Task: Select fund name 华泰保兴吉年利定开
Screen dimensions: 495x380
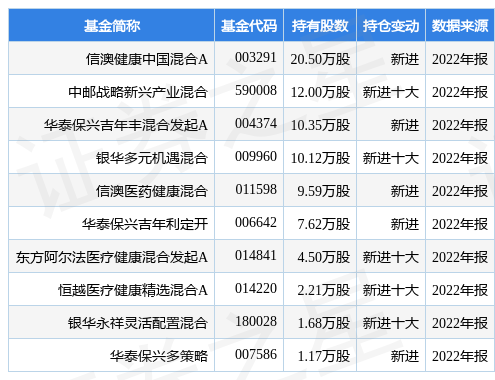Action: (145, 224)
